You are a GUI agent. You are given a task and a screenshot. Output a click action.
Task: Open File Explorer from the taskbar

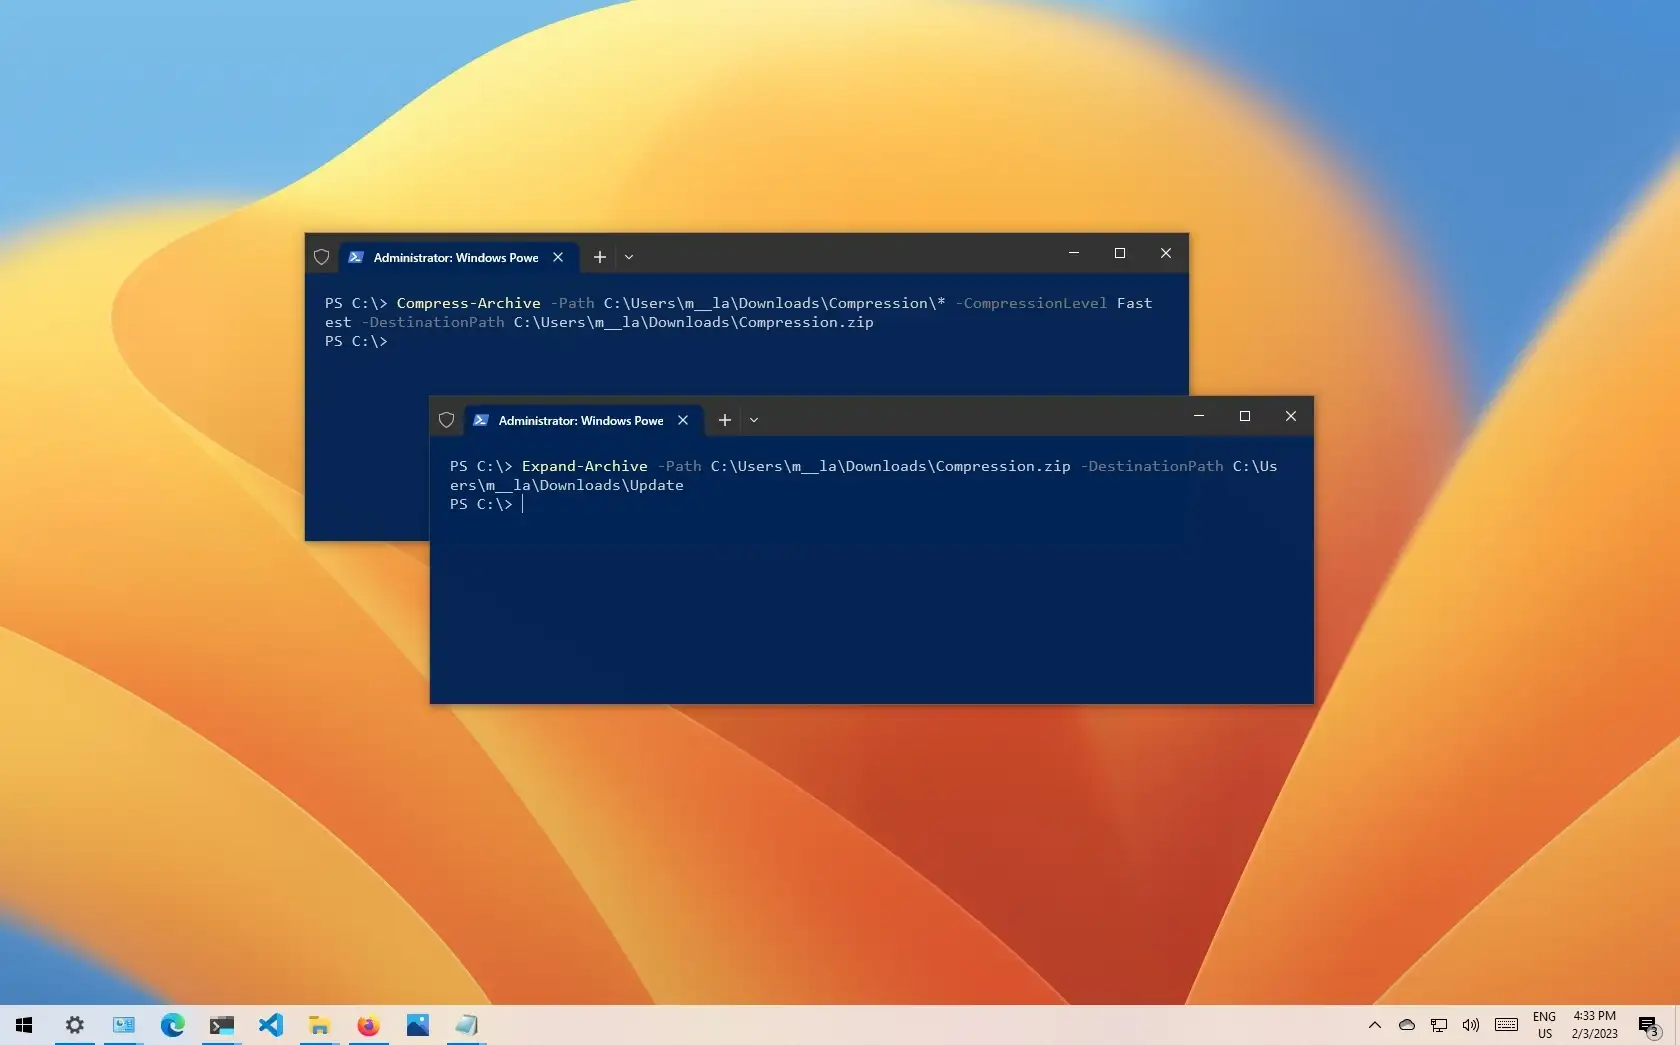319,1025
